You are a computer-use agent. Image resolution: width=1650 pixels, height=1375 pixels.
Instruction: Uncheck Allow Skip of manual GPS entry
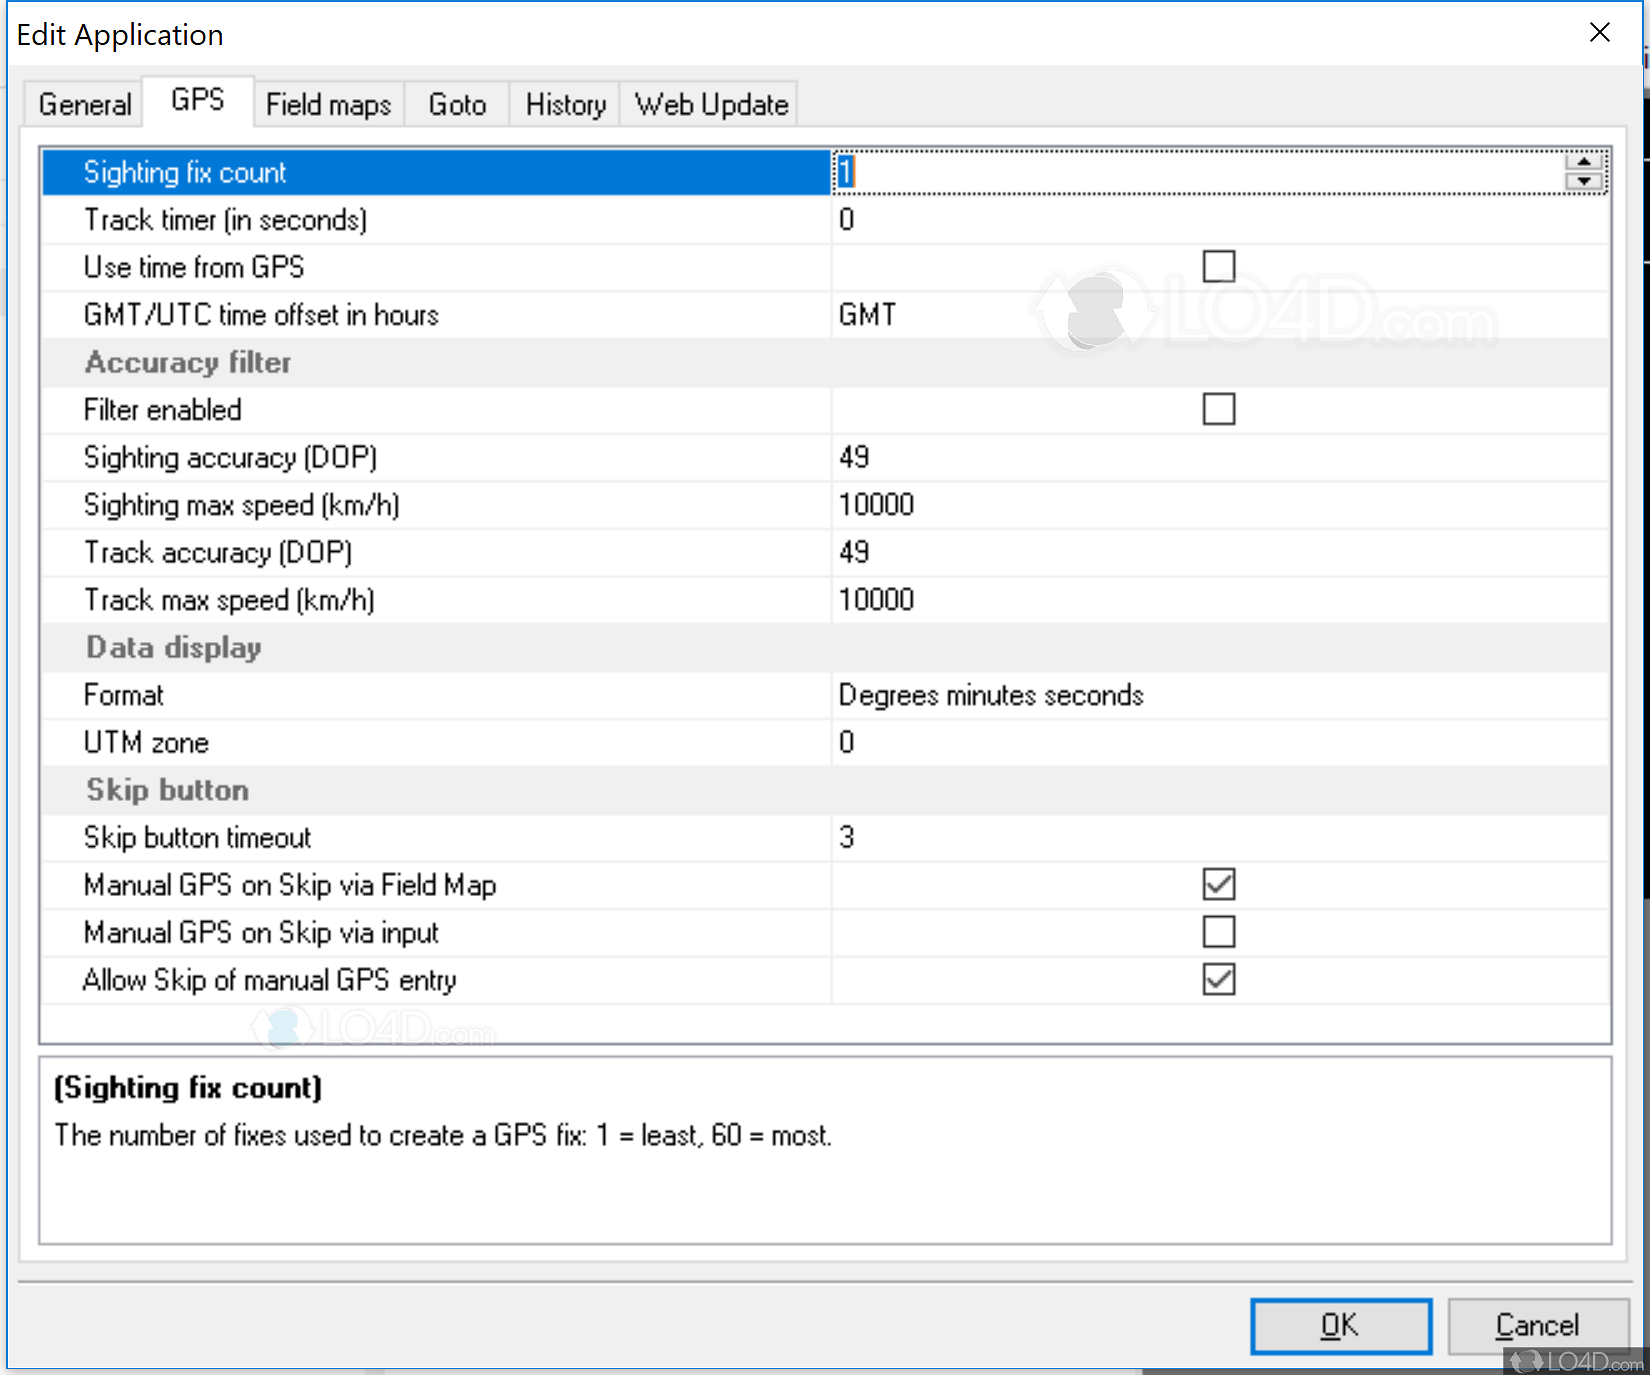click(1218, 980)
